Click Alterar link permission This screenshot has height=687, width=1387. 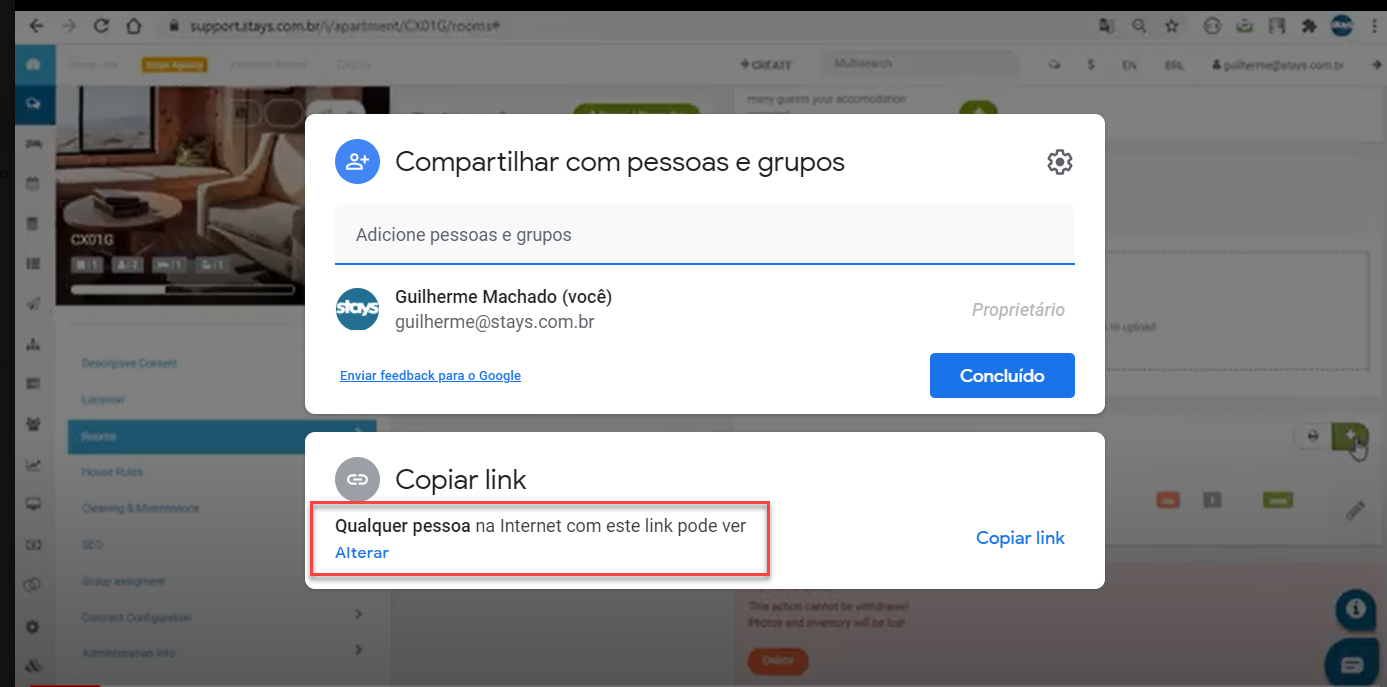tap(362, 552)
